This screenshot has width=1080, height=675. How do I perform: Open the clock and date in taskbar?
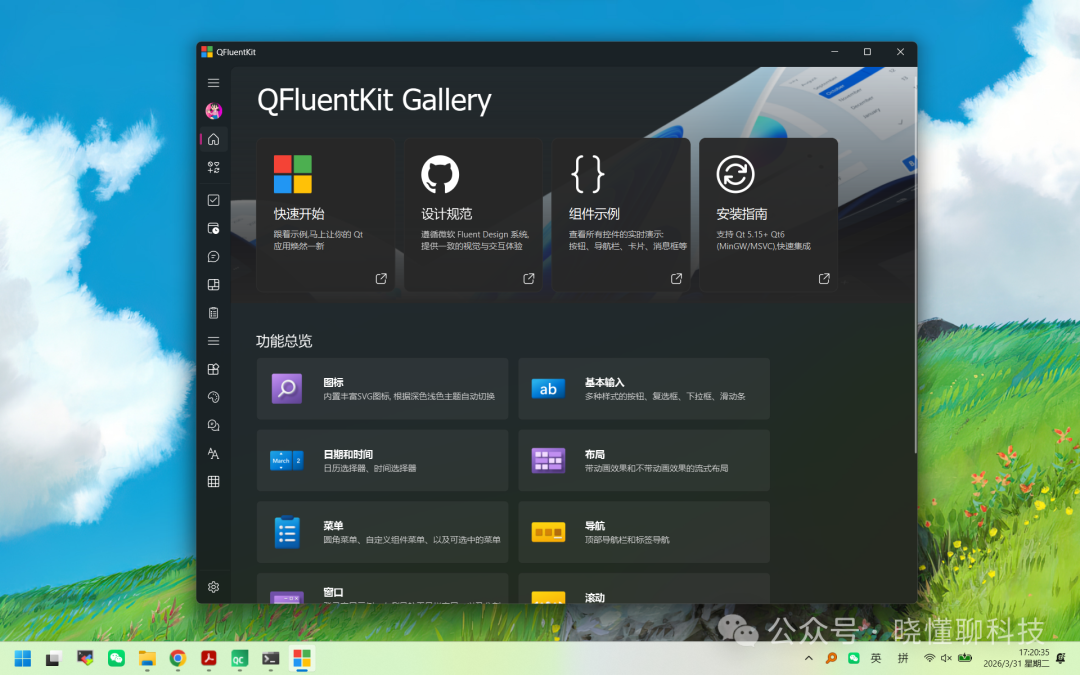[1017, 658]
